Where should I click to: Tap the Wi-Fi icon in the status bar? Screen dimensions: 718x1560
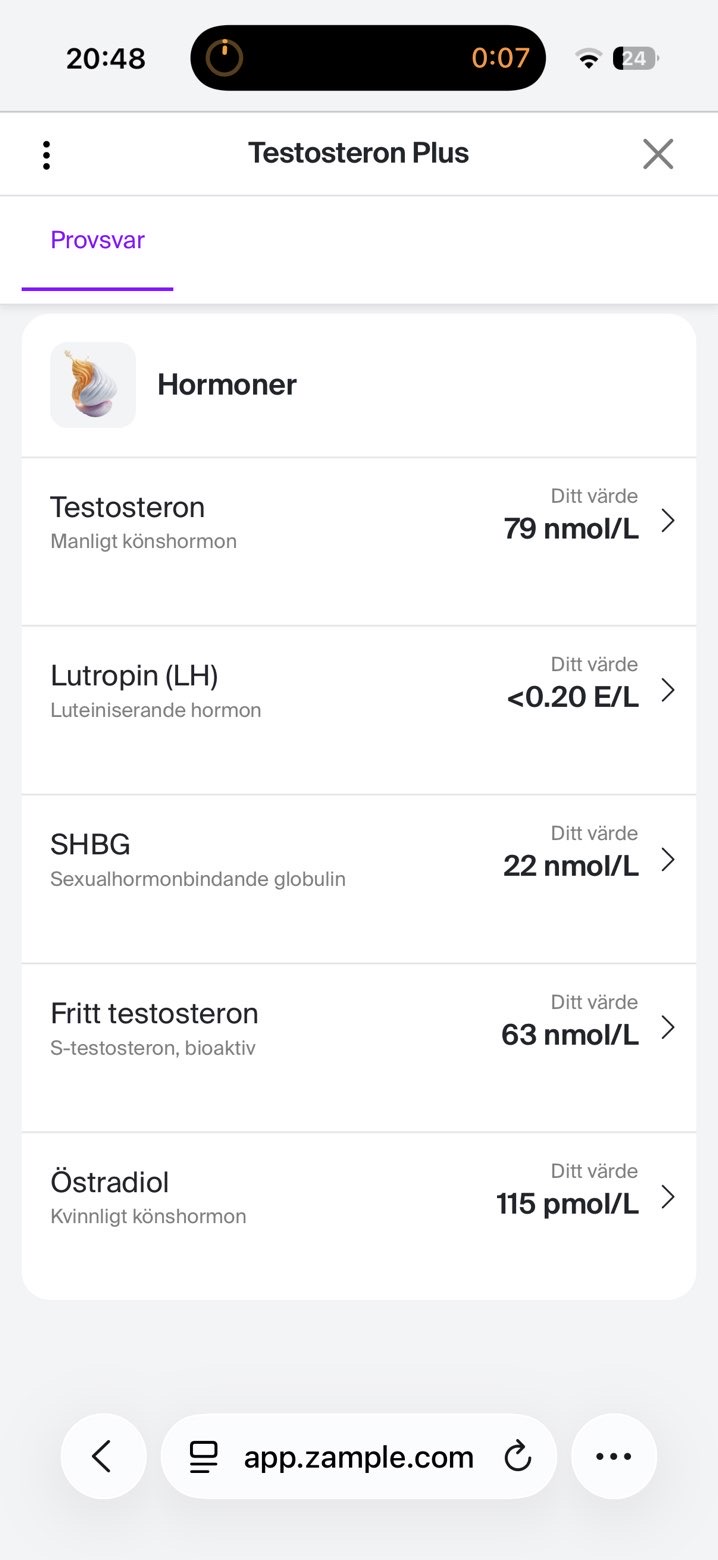click(x=589, y=59)
